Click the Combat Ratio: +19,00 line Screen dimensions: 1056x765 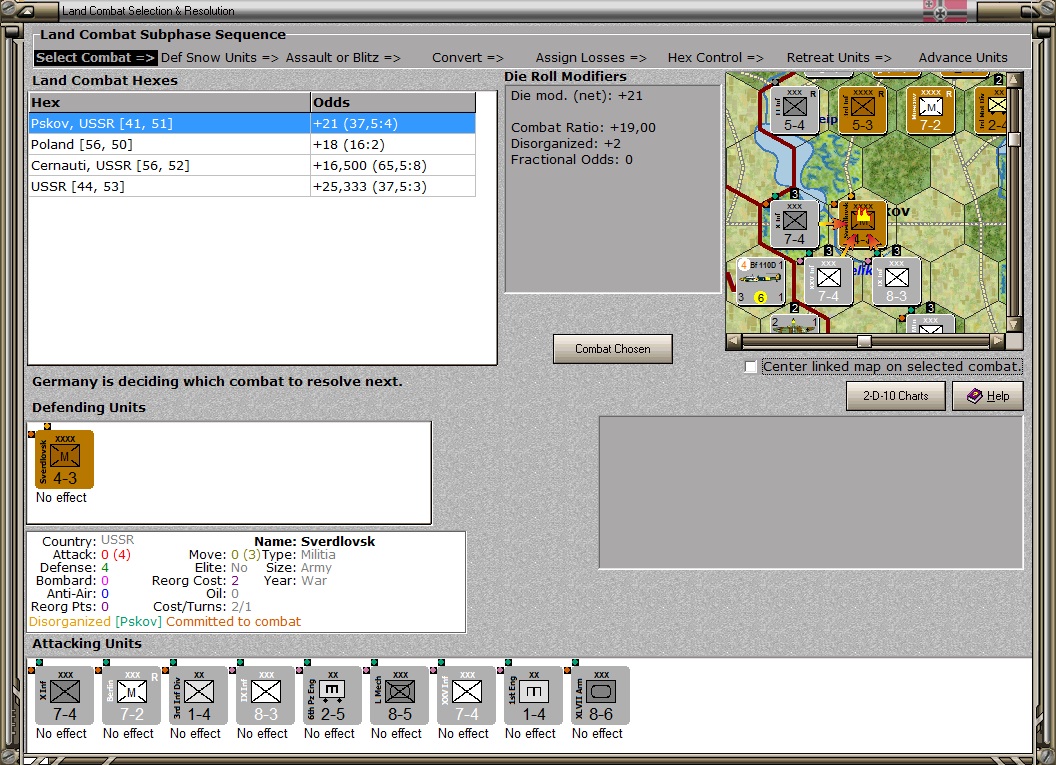click(x=583, y=127)
